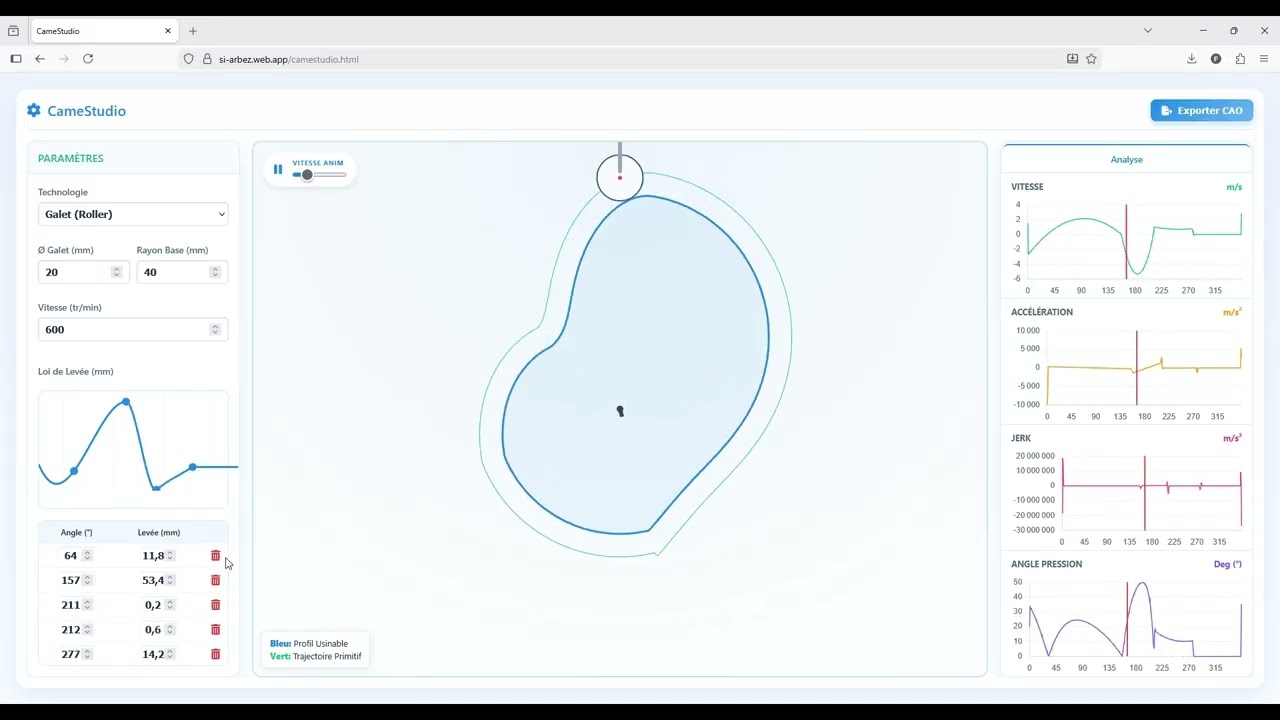Reload the page in the browser
Image resolution: width=1280 pixels, height=720 pixels.
[88, 59]
